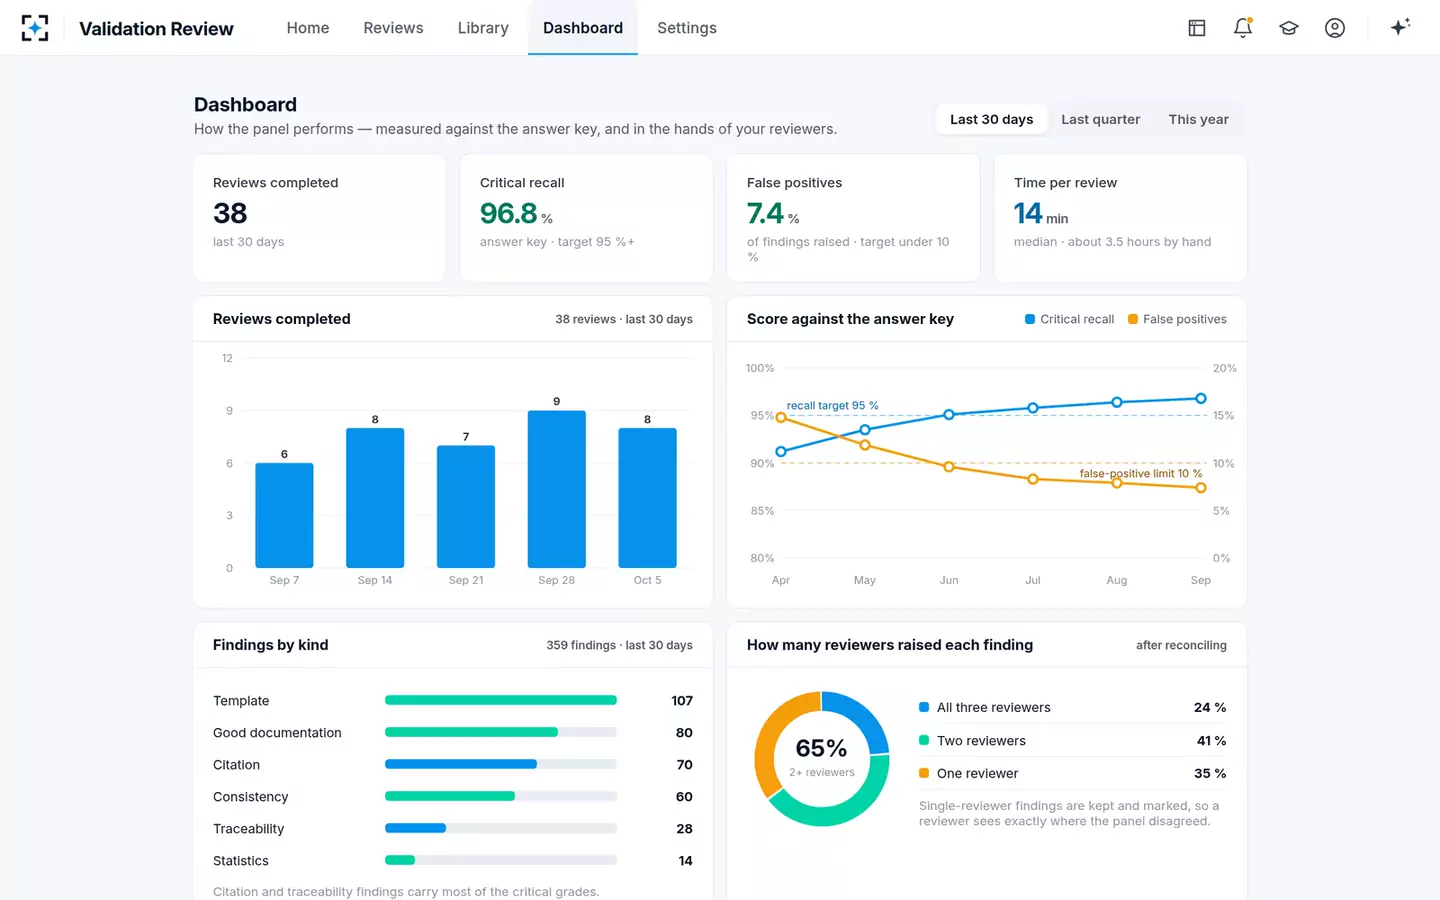Click the Sep 7 bar
Viewport: 1440px width, 900px height.
coord(284,515)
